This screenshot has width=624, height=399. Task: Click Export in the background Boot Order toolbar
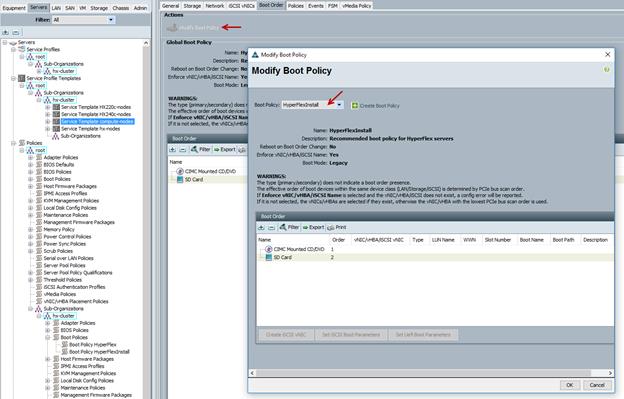224,149
